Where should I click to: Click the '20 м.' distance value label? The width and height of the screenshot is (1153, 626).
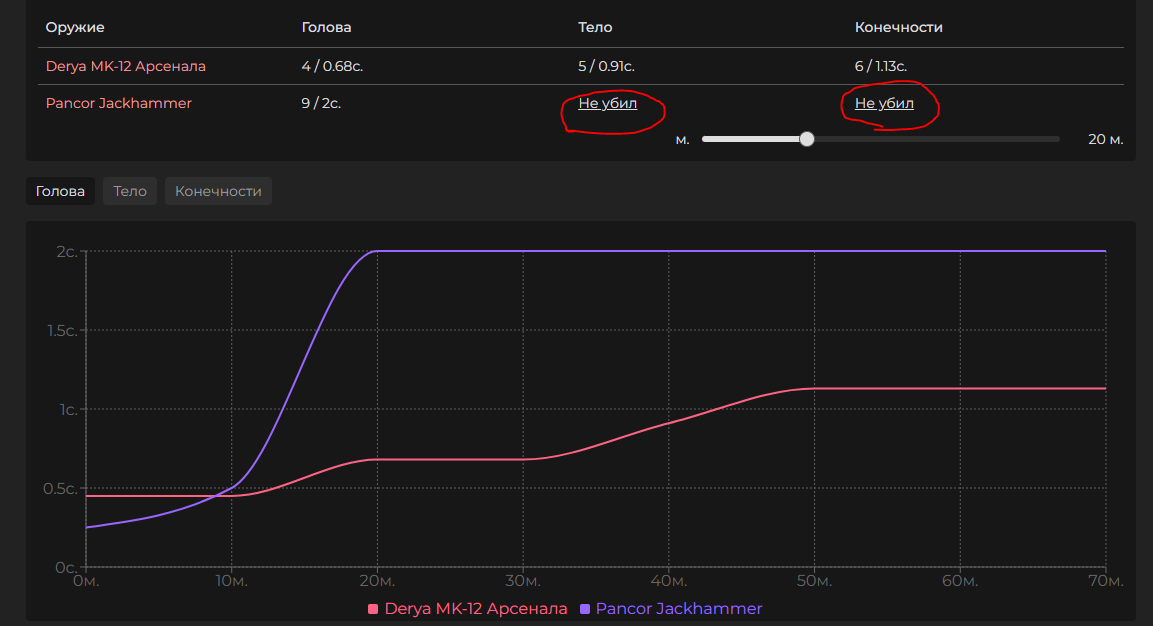(x=1105, y=139)
